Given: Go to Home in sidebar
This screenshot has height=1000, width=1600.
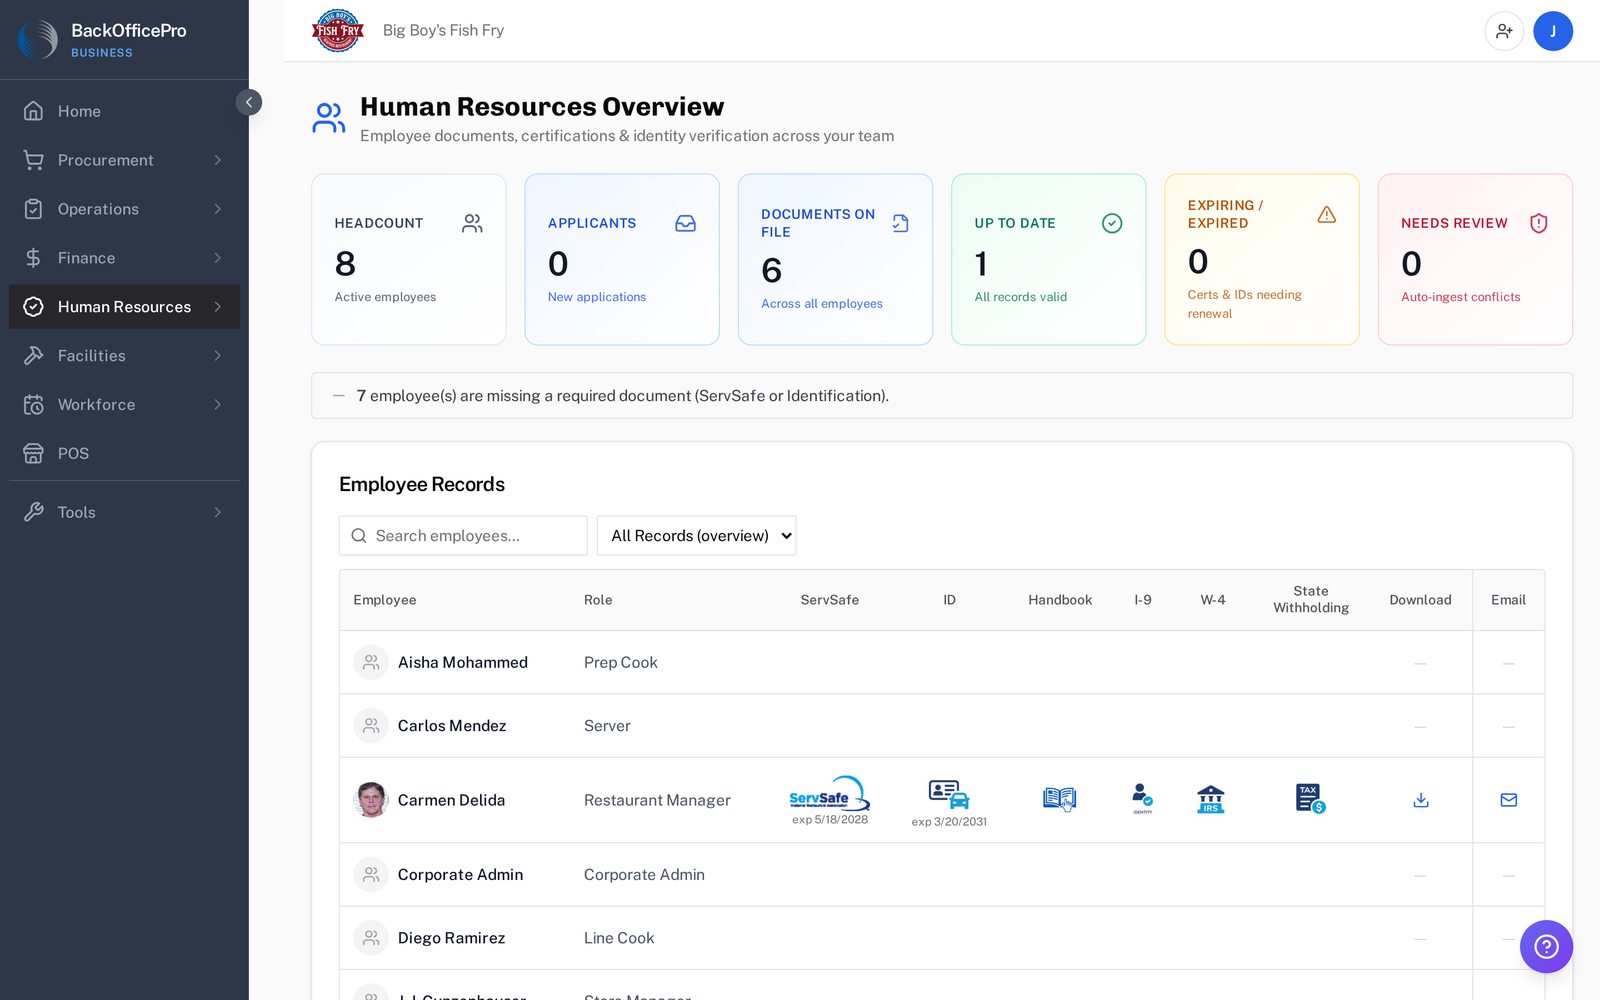Looking at the screenshot, I should (124, 111).
